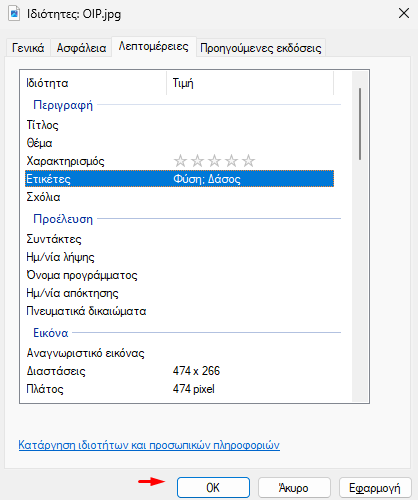Set rating to third star
This screenshot has width=418, height=500.
click(x=214, y=161)
